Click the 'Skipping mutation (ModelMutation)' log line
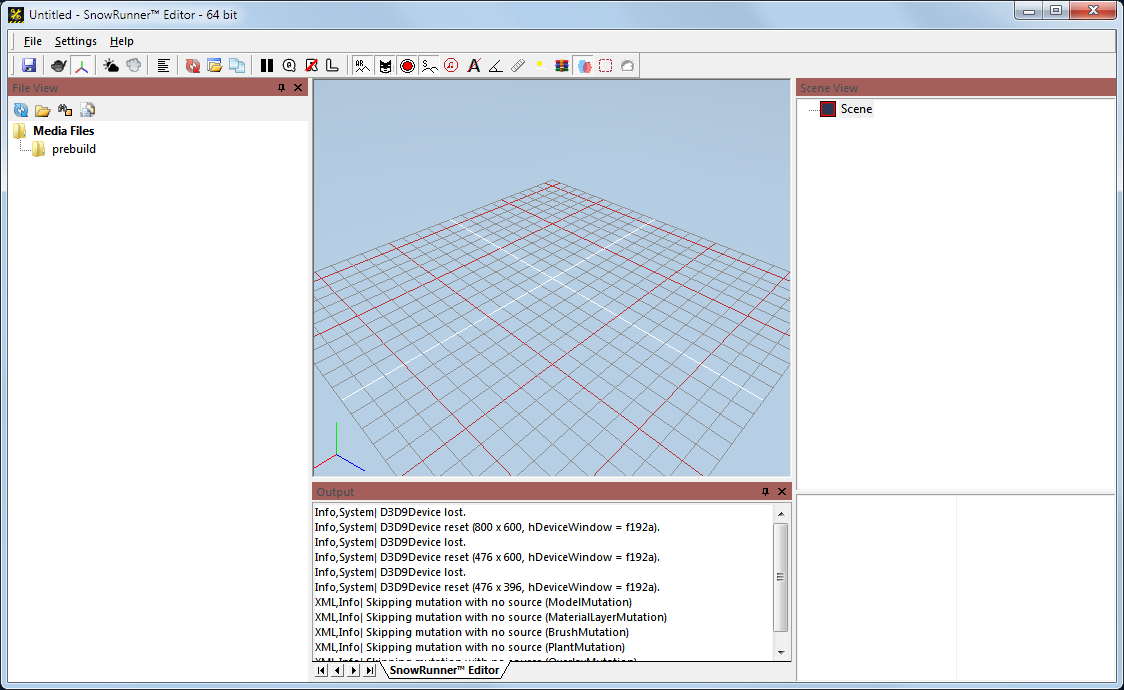Screen dimensions: 1124x690 [x=473, y=603]
